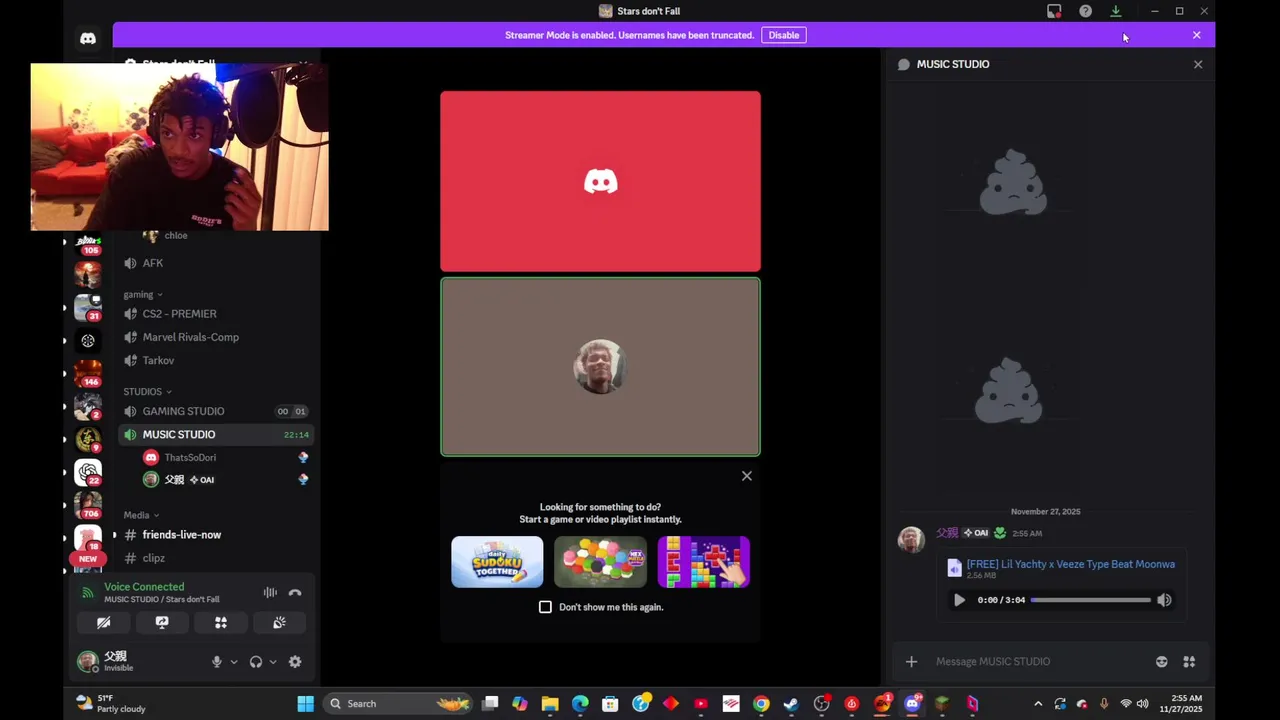This screenshot has width=1280, height=720.
Task: Open File Explorer from the taskbar
Action: [550, 704]
